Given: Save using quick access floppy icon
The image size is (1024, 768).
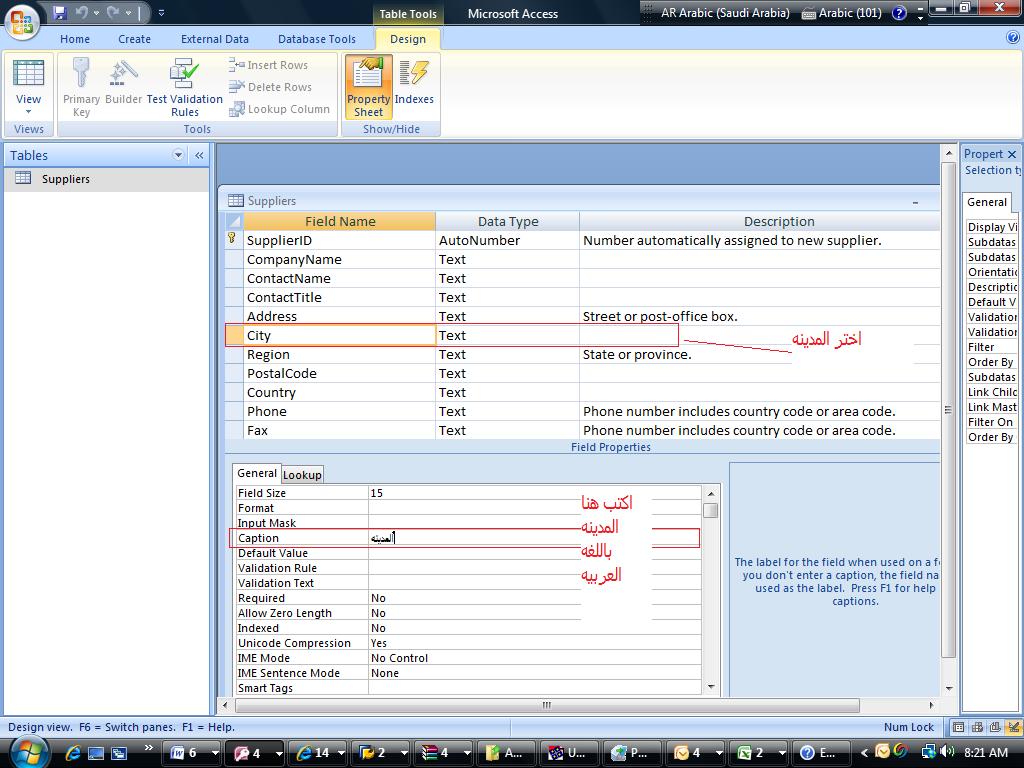Looking at the screenshot, I should point(59,12).
